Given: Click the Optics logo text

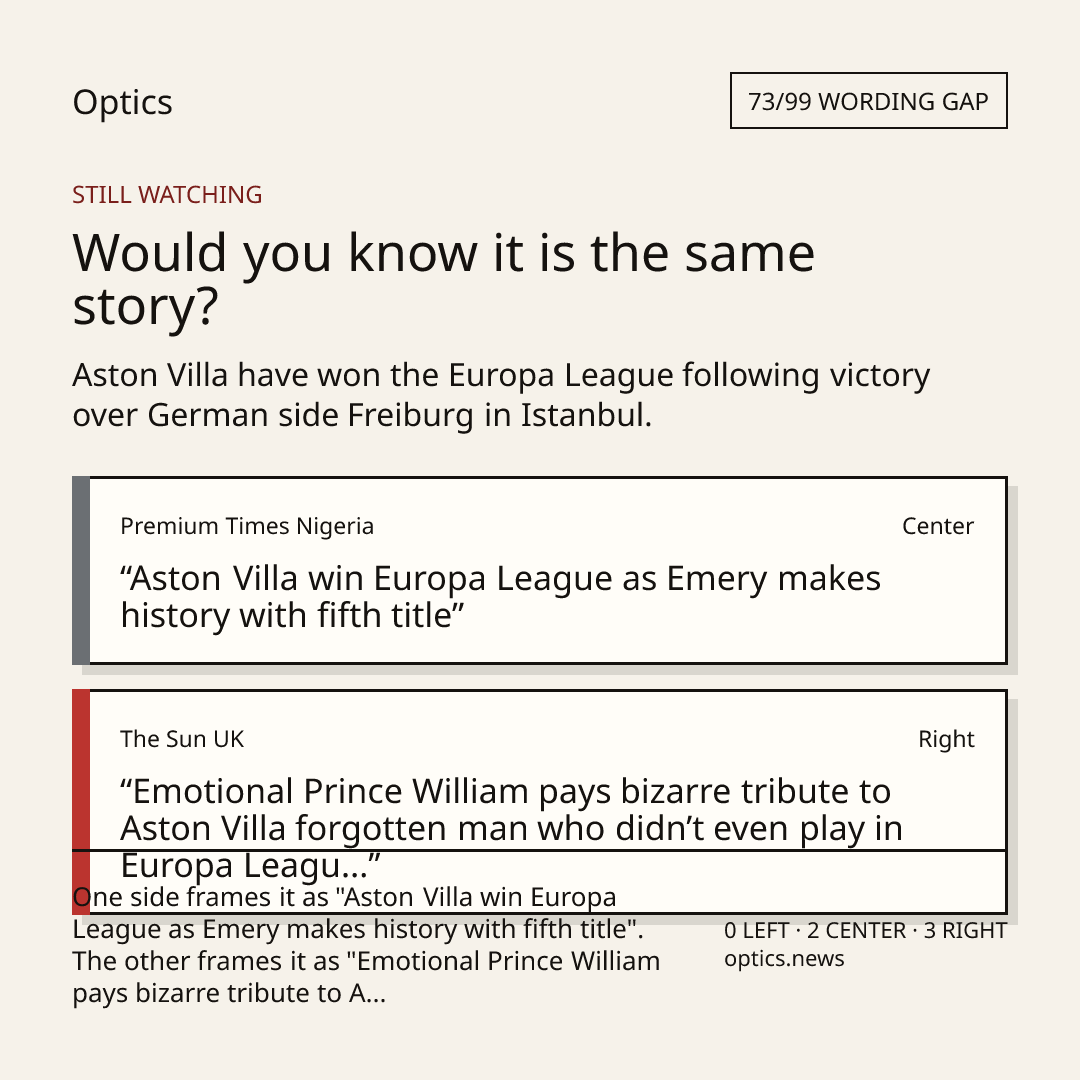Looking at the screenshot, I should (123, 102).
